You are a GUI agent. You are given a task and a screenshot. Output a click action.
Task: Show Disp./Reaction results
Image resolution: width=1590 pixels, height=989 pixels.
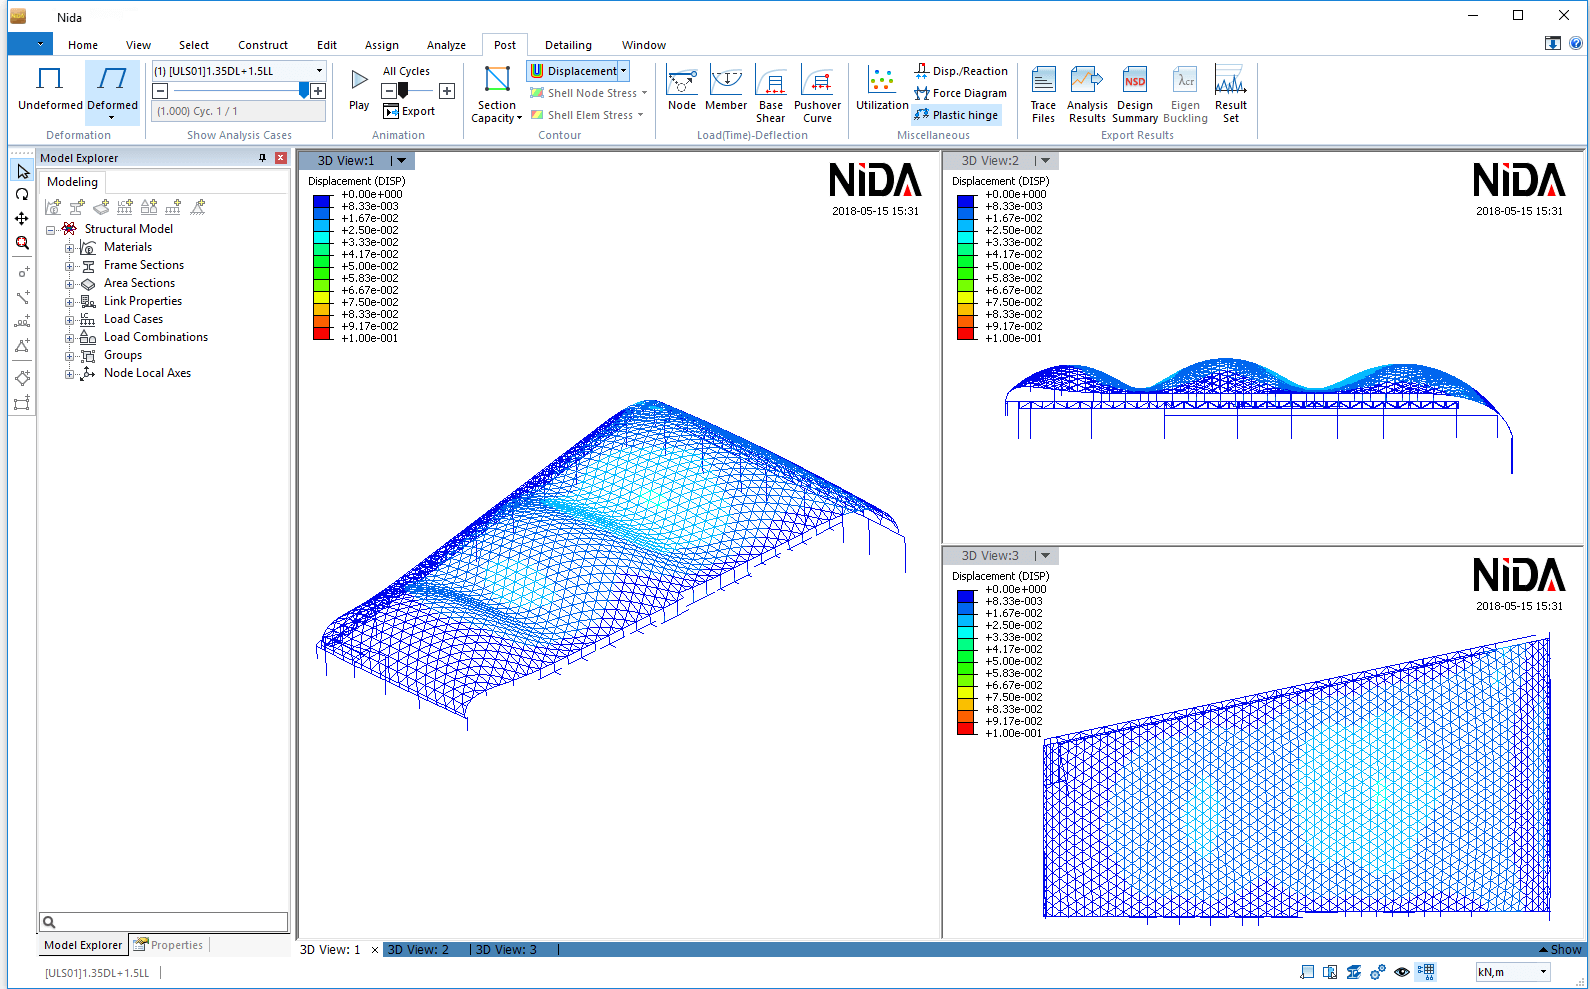coord(961,71)
